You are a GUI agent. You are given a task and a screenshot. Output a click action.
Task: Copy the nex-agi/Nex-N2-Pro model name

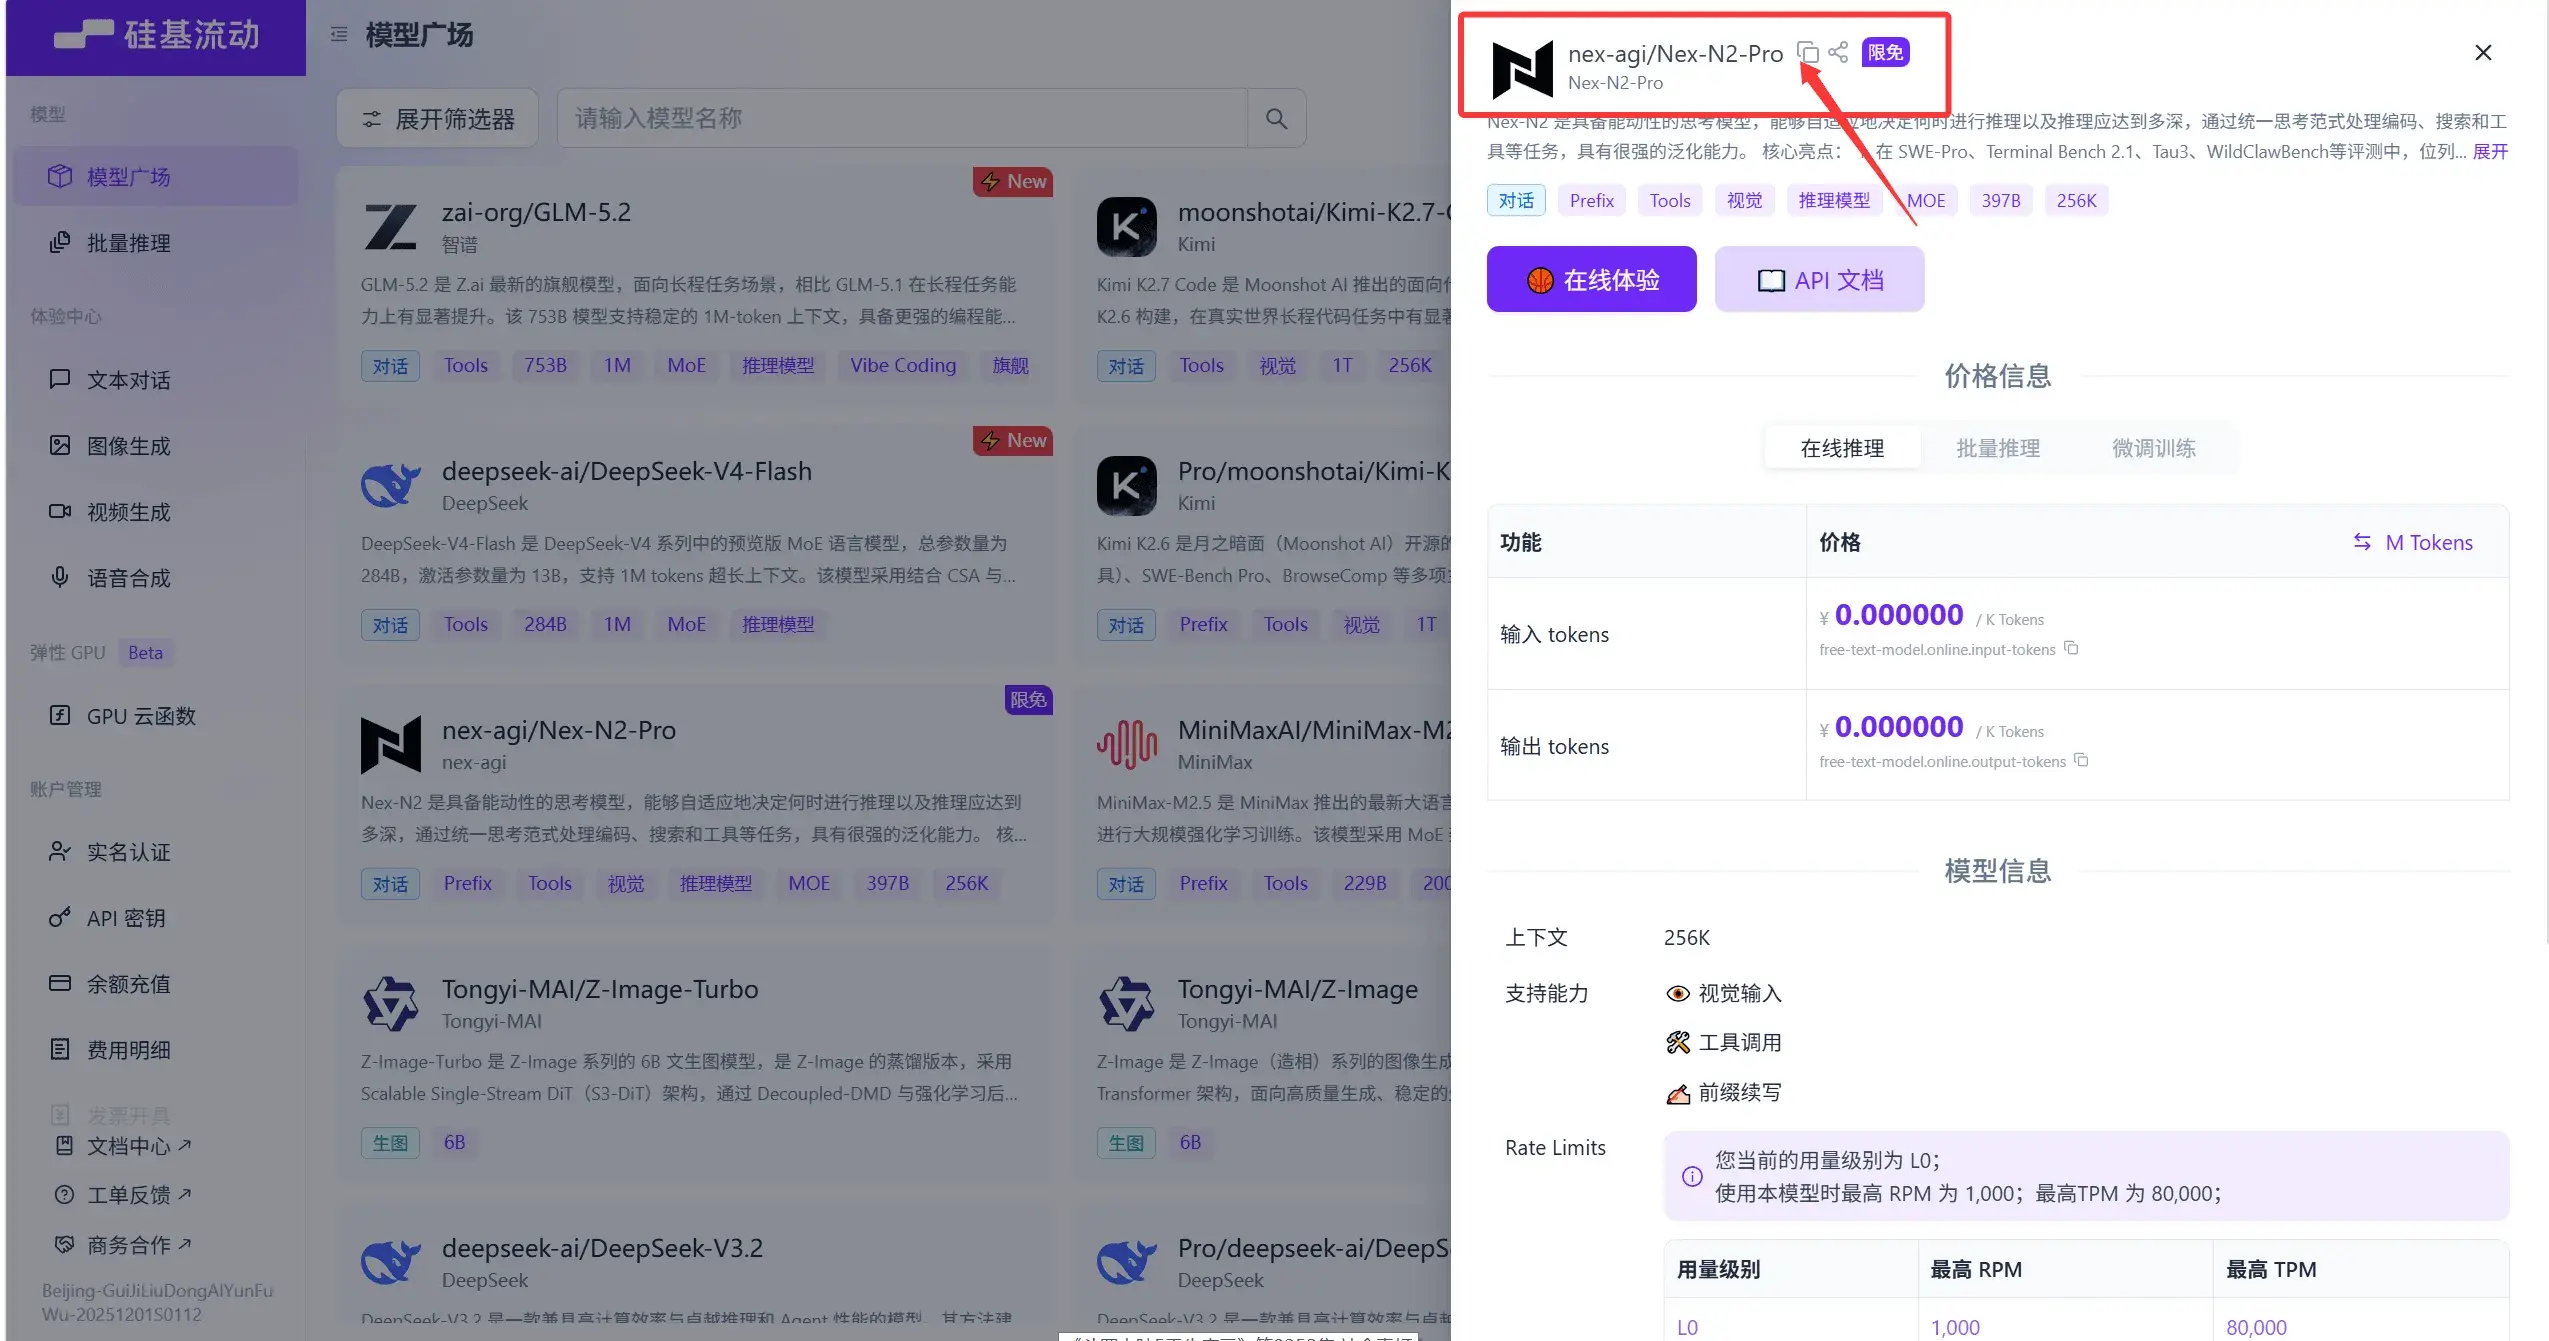[1807, 52]
